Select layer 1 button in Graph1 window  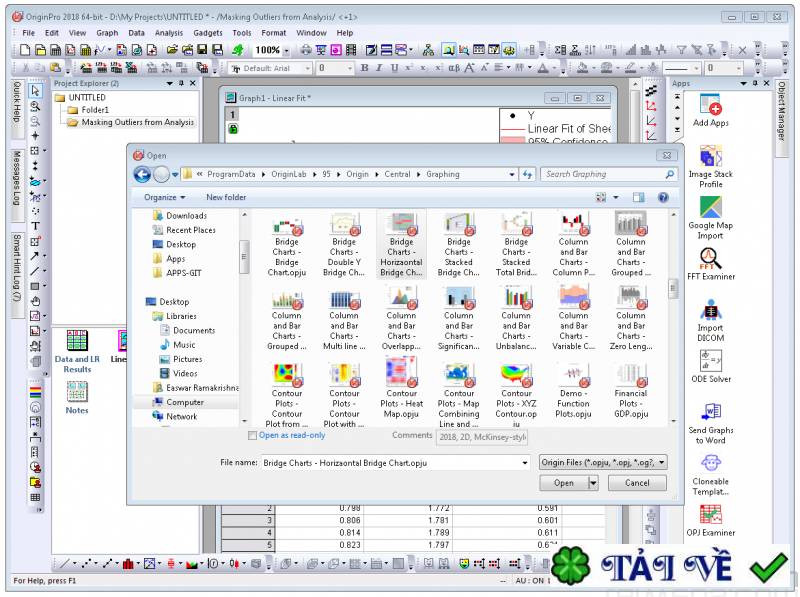[232, 115]
